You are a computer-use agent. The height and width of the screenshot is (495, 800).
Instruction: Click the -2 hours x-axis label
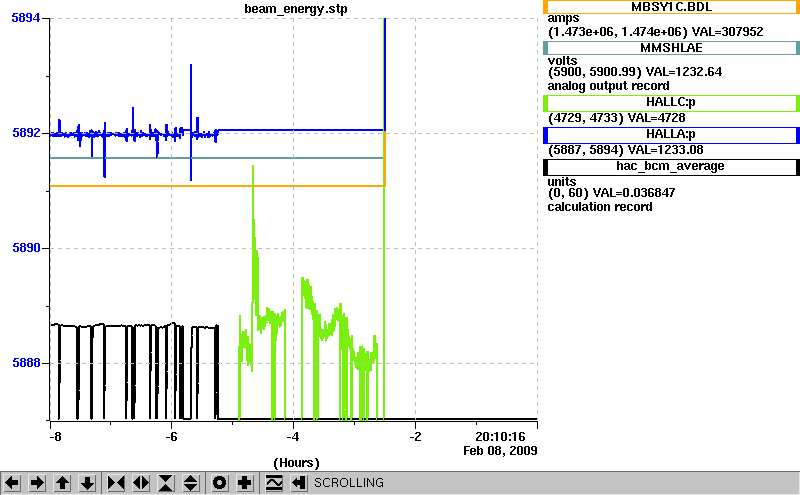[415, 437]
